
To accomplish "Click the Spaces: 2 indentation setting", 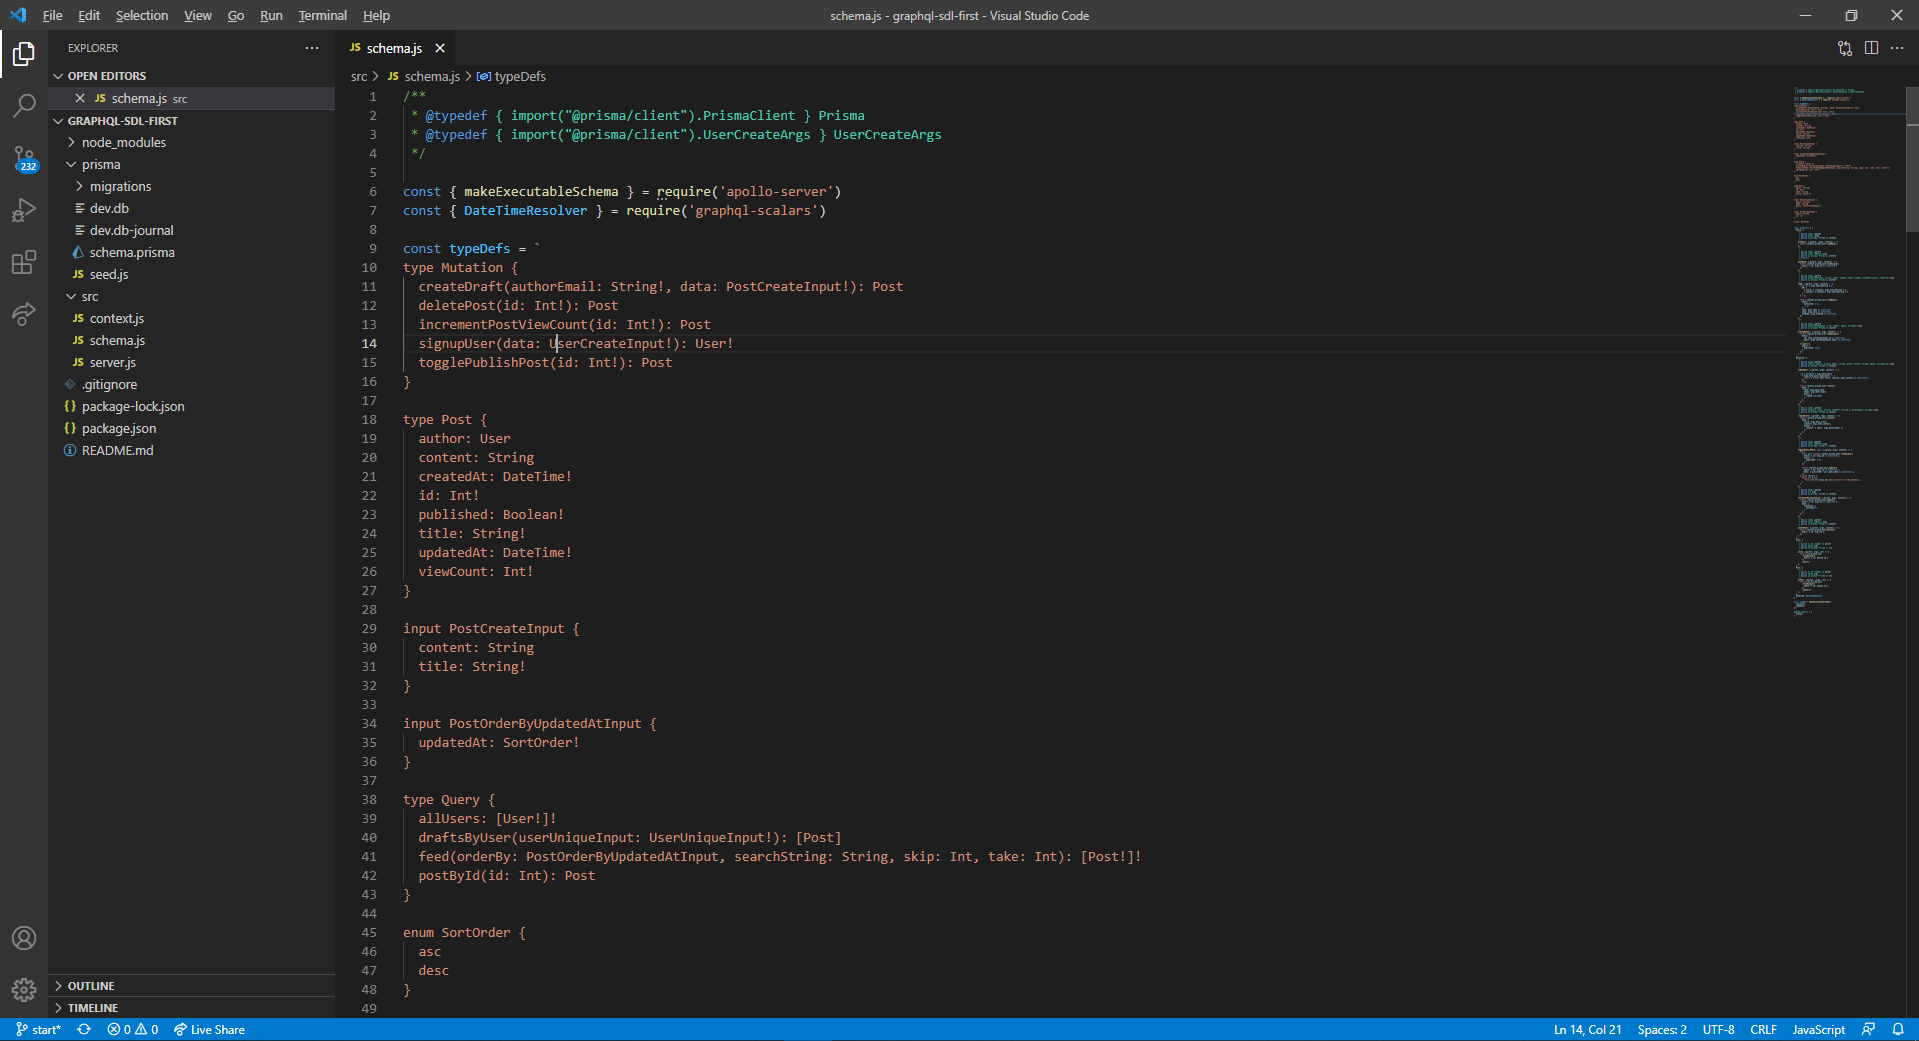I will pyautogui.click(x=1662, y=1029).
